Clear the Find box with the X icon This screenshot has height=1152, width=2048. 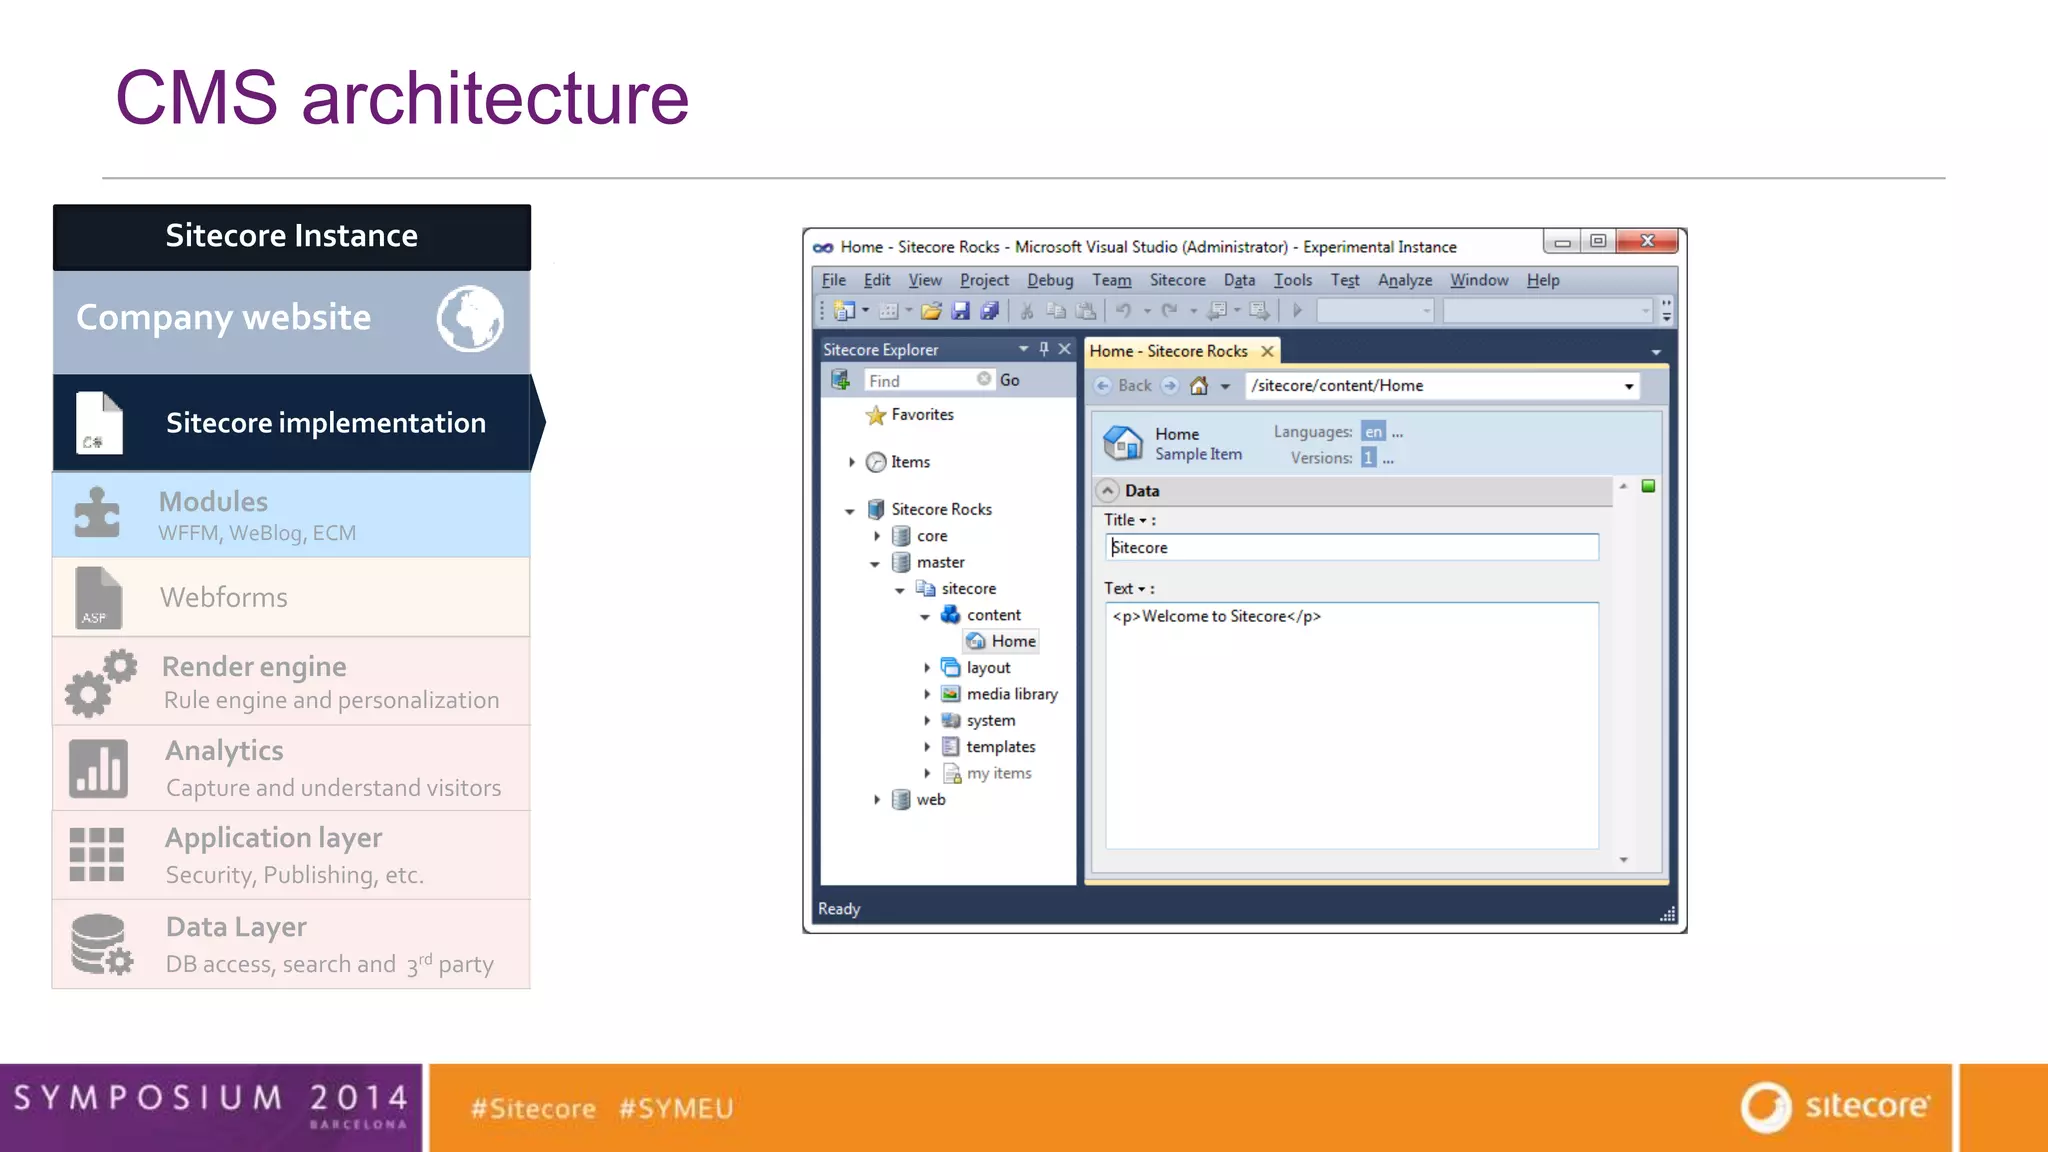[x=984, y=379]
